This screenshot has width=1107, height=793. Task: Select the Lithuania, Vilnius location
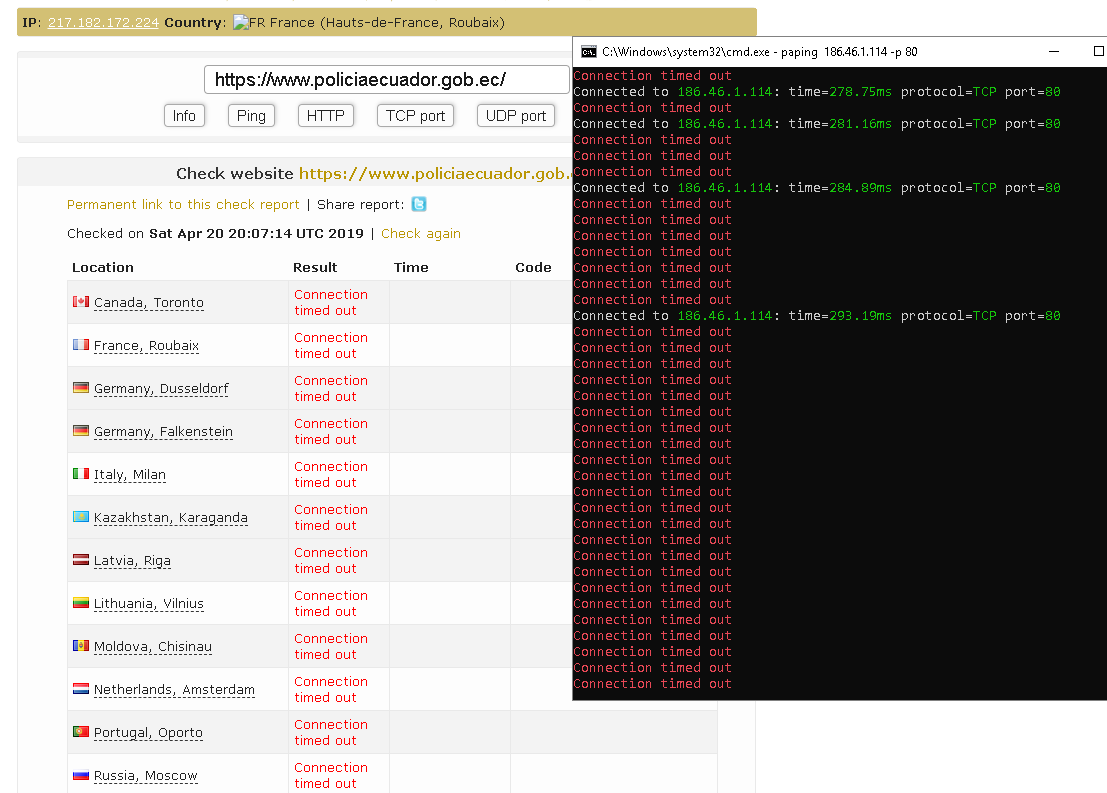click(x=149, y=604)
